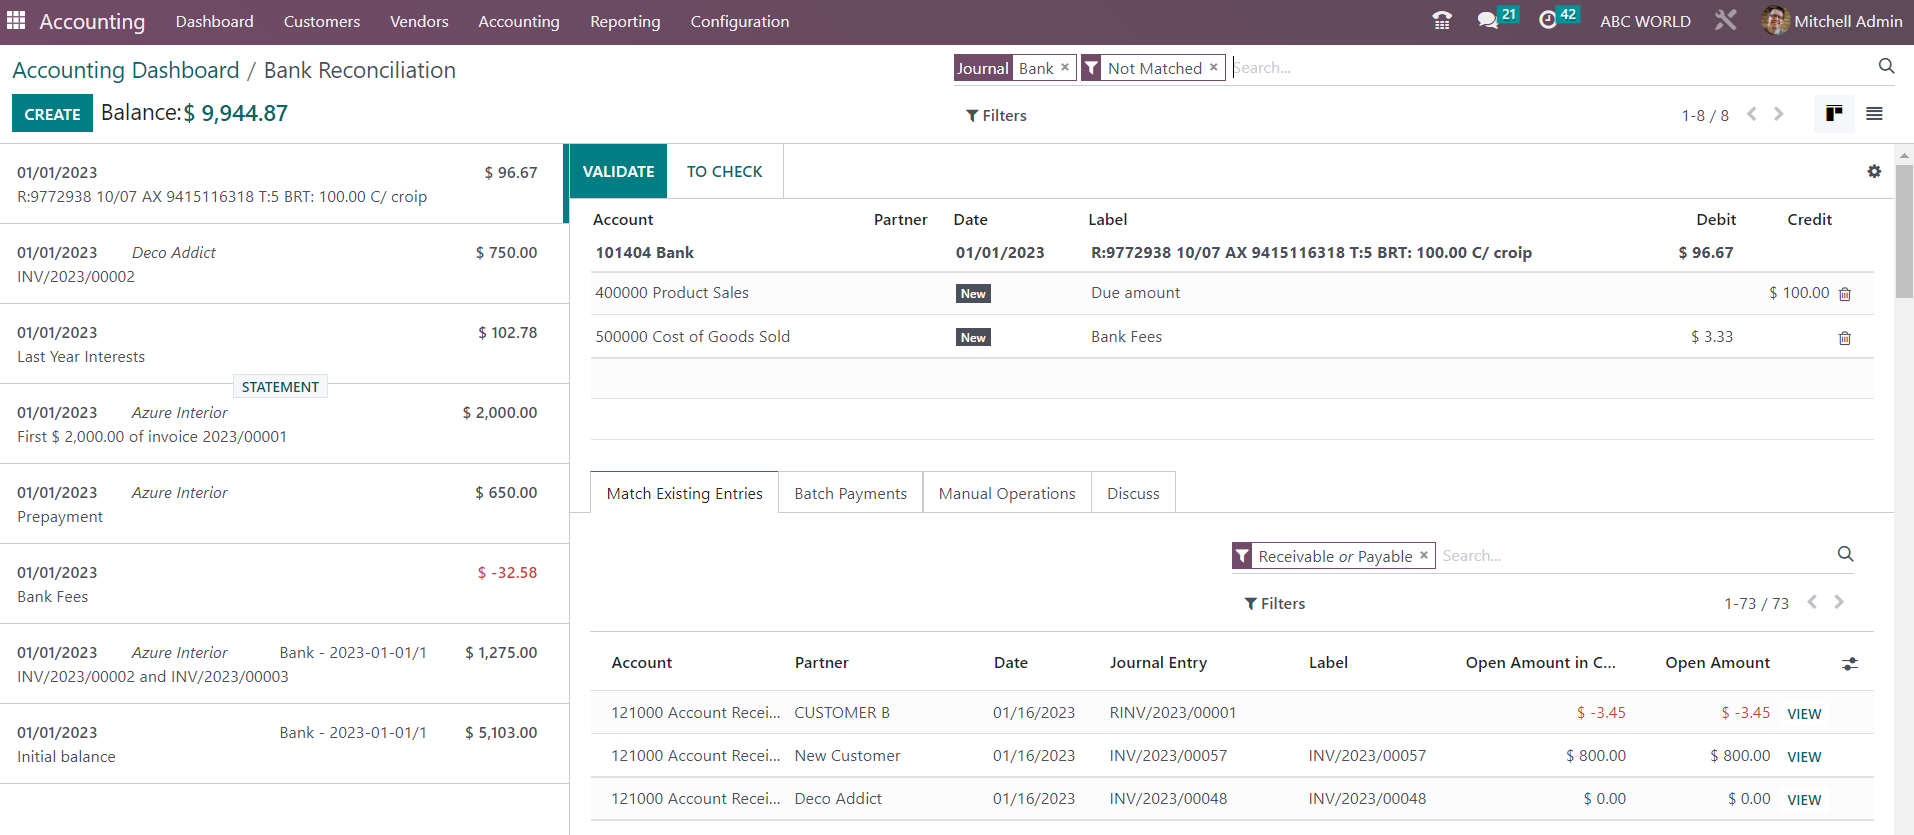Open the reconciliation settings gear icon
The image size is (1914, 835).
point(1874,172)
